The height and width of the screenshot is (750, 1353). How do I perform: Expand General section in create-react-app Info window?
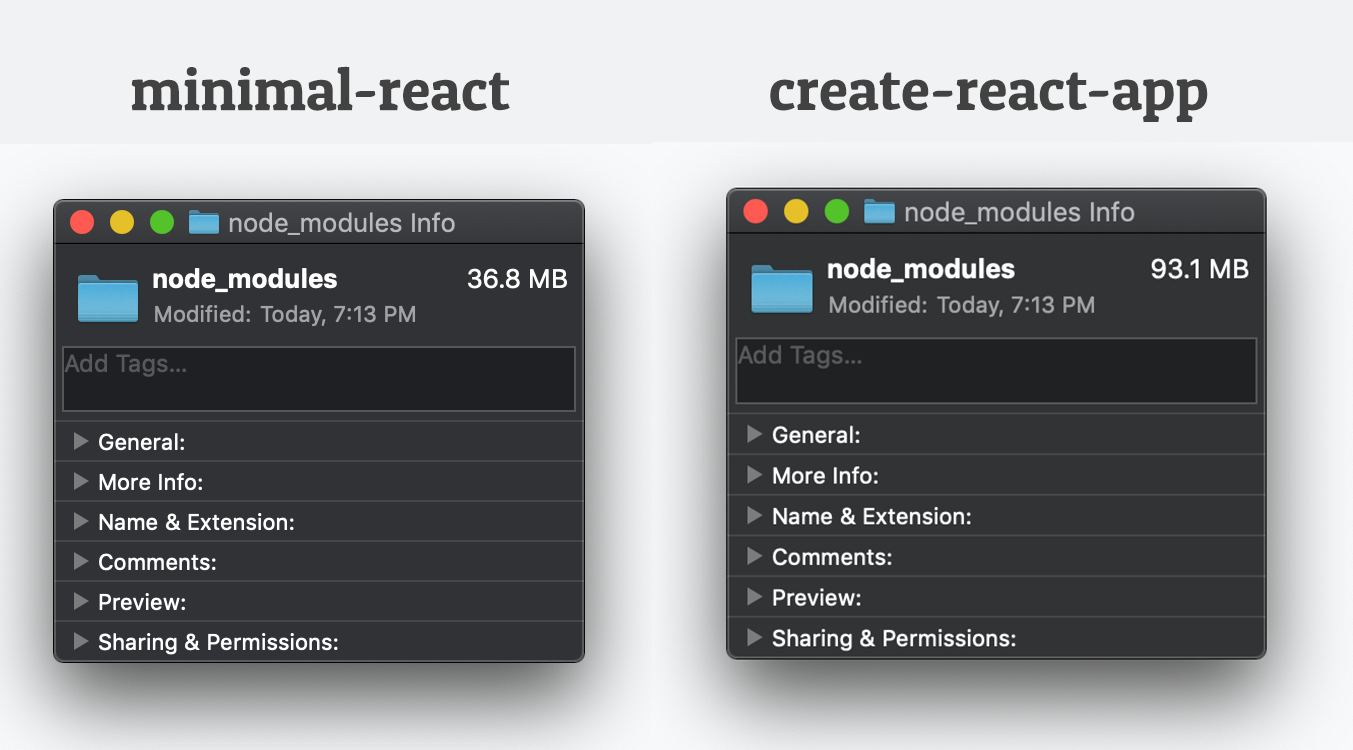(755, 435)
